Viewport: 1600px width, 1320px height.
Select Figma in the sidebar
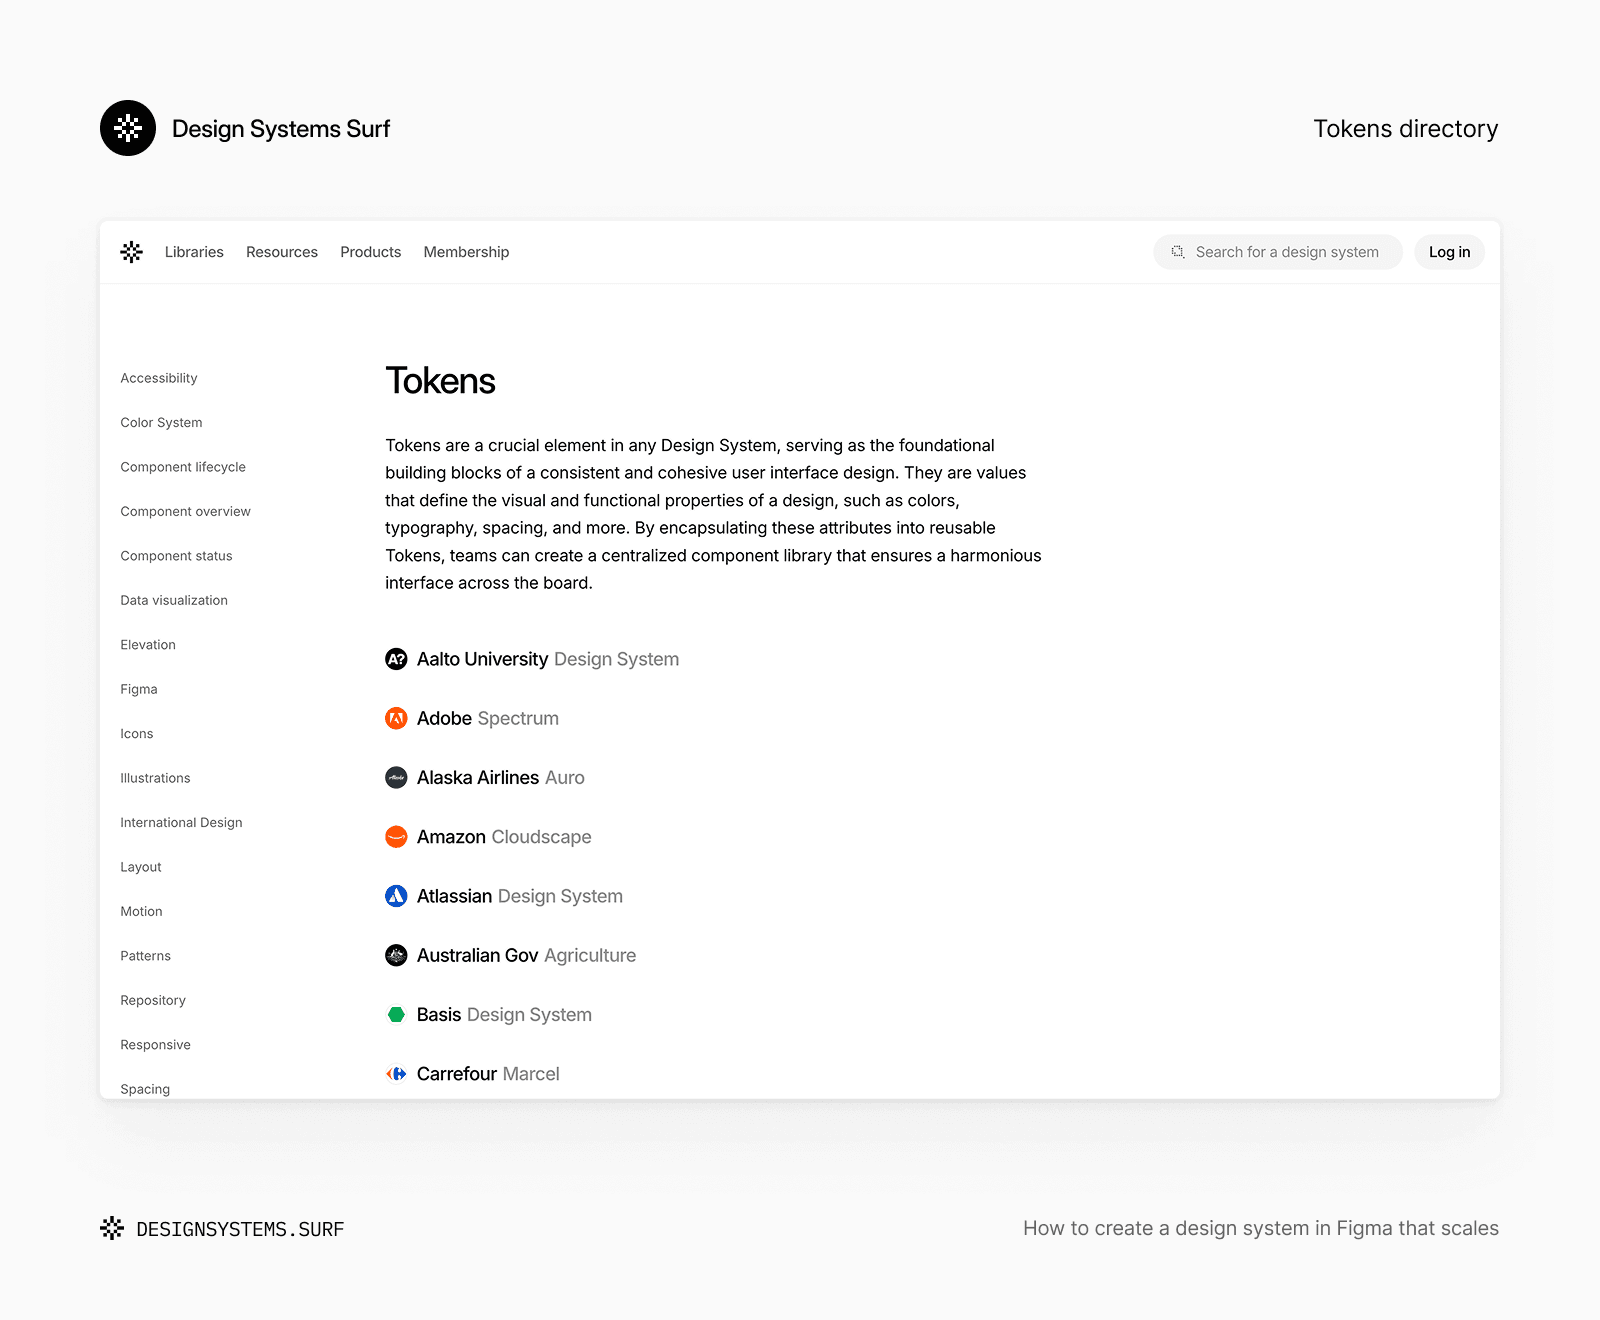pos(139,689)
